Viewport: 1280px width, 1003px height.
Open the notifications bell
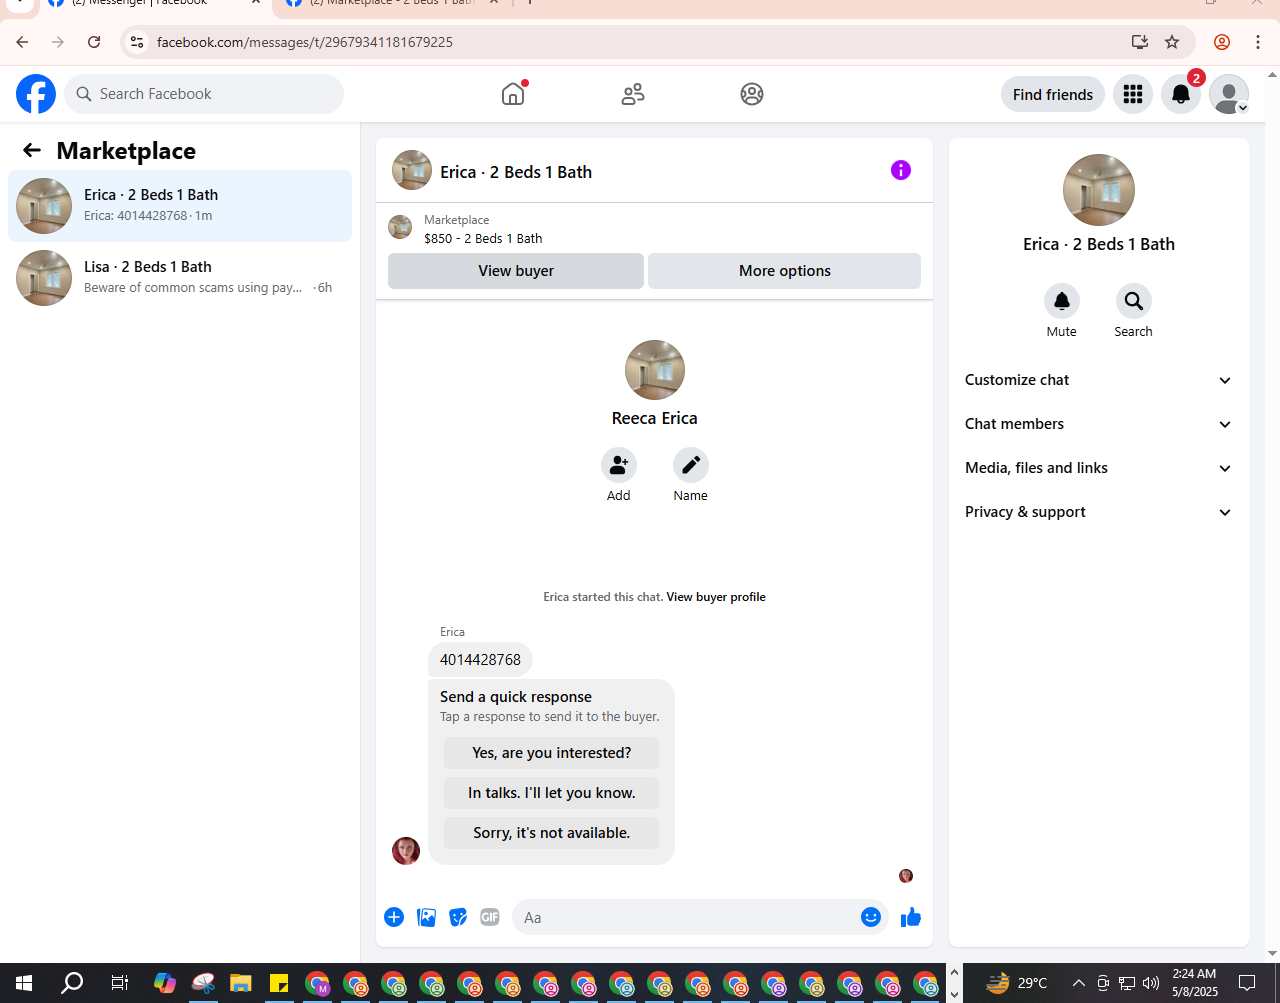(1181, 94)
